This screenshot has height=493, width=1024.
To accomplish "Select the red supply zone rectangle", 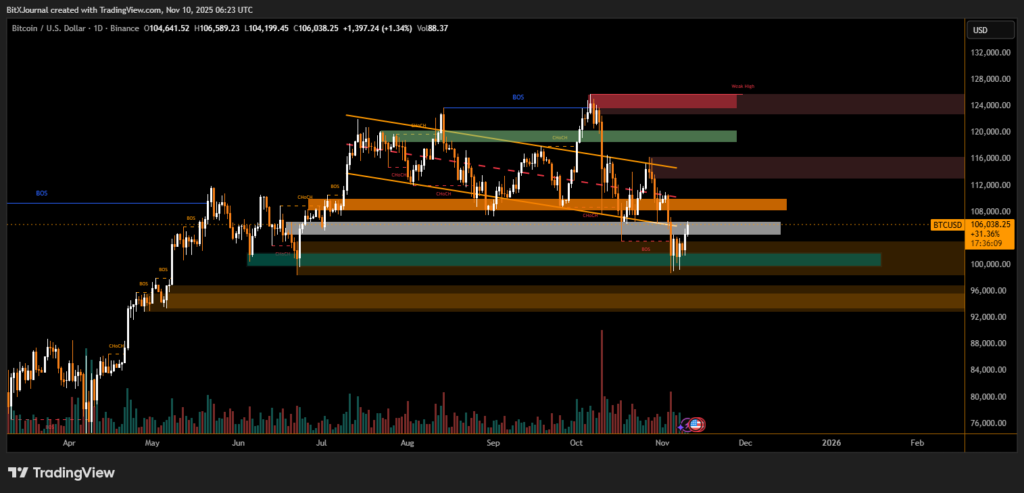I will [x=662, y=101].
